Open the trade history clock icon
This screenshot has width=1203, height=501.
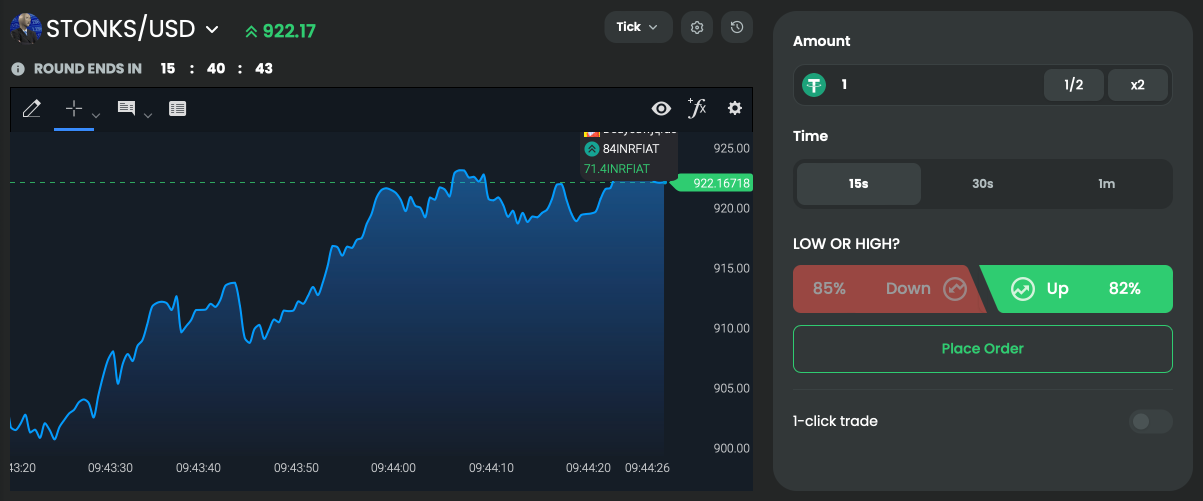[x=737, y=27]
